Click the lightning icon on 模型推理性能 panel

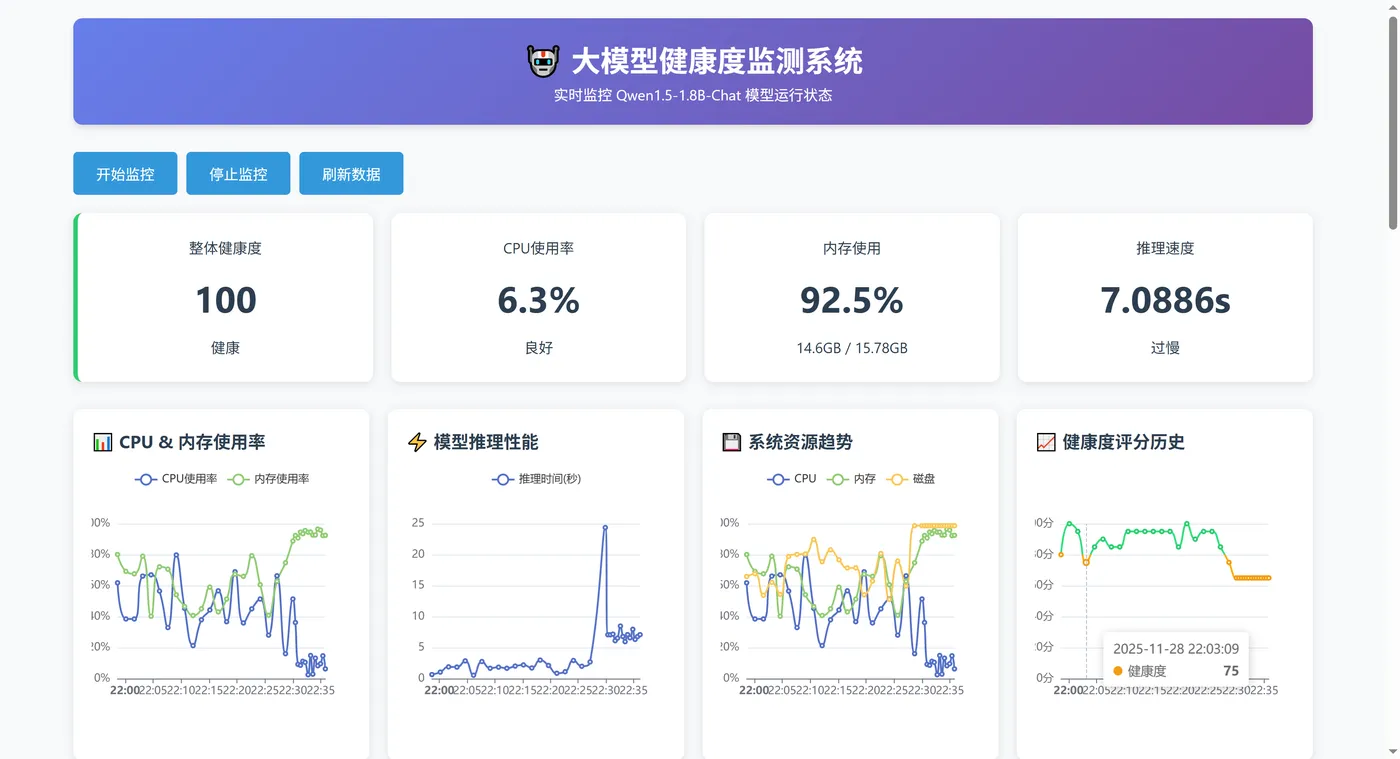[418, 441]
